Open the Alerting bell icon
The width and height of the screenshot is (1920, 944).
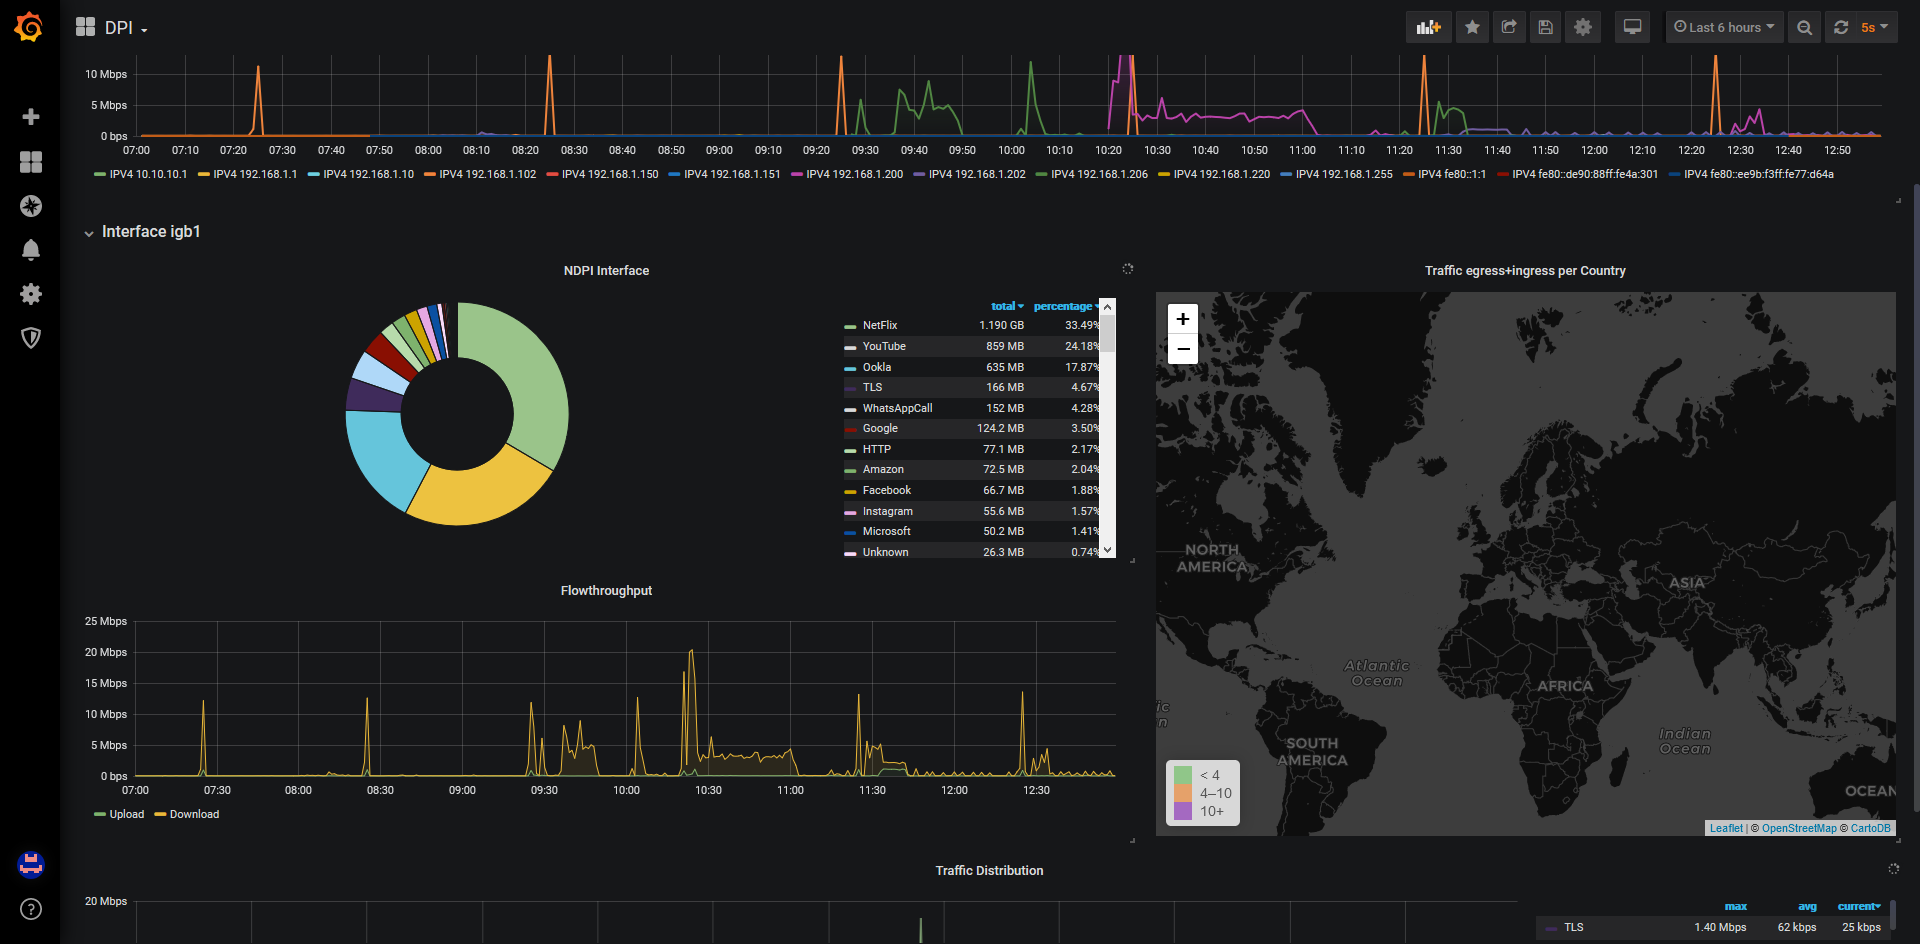coord(31,250)
